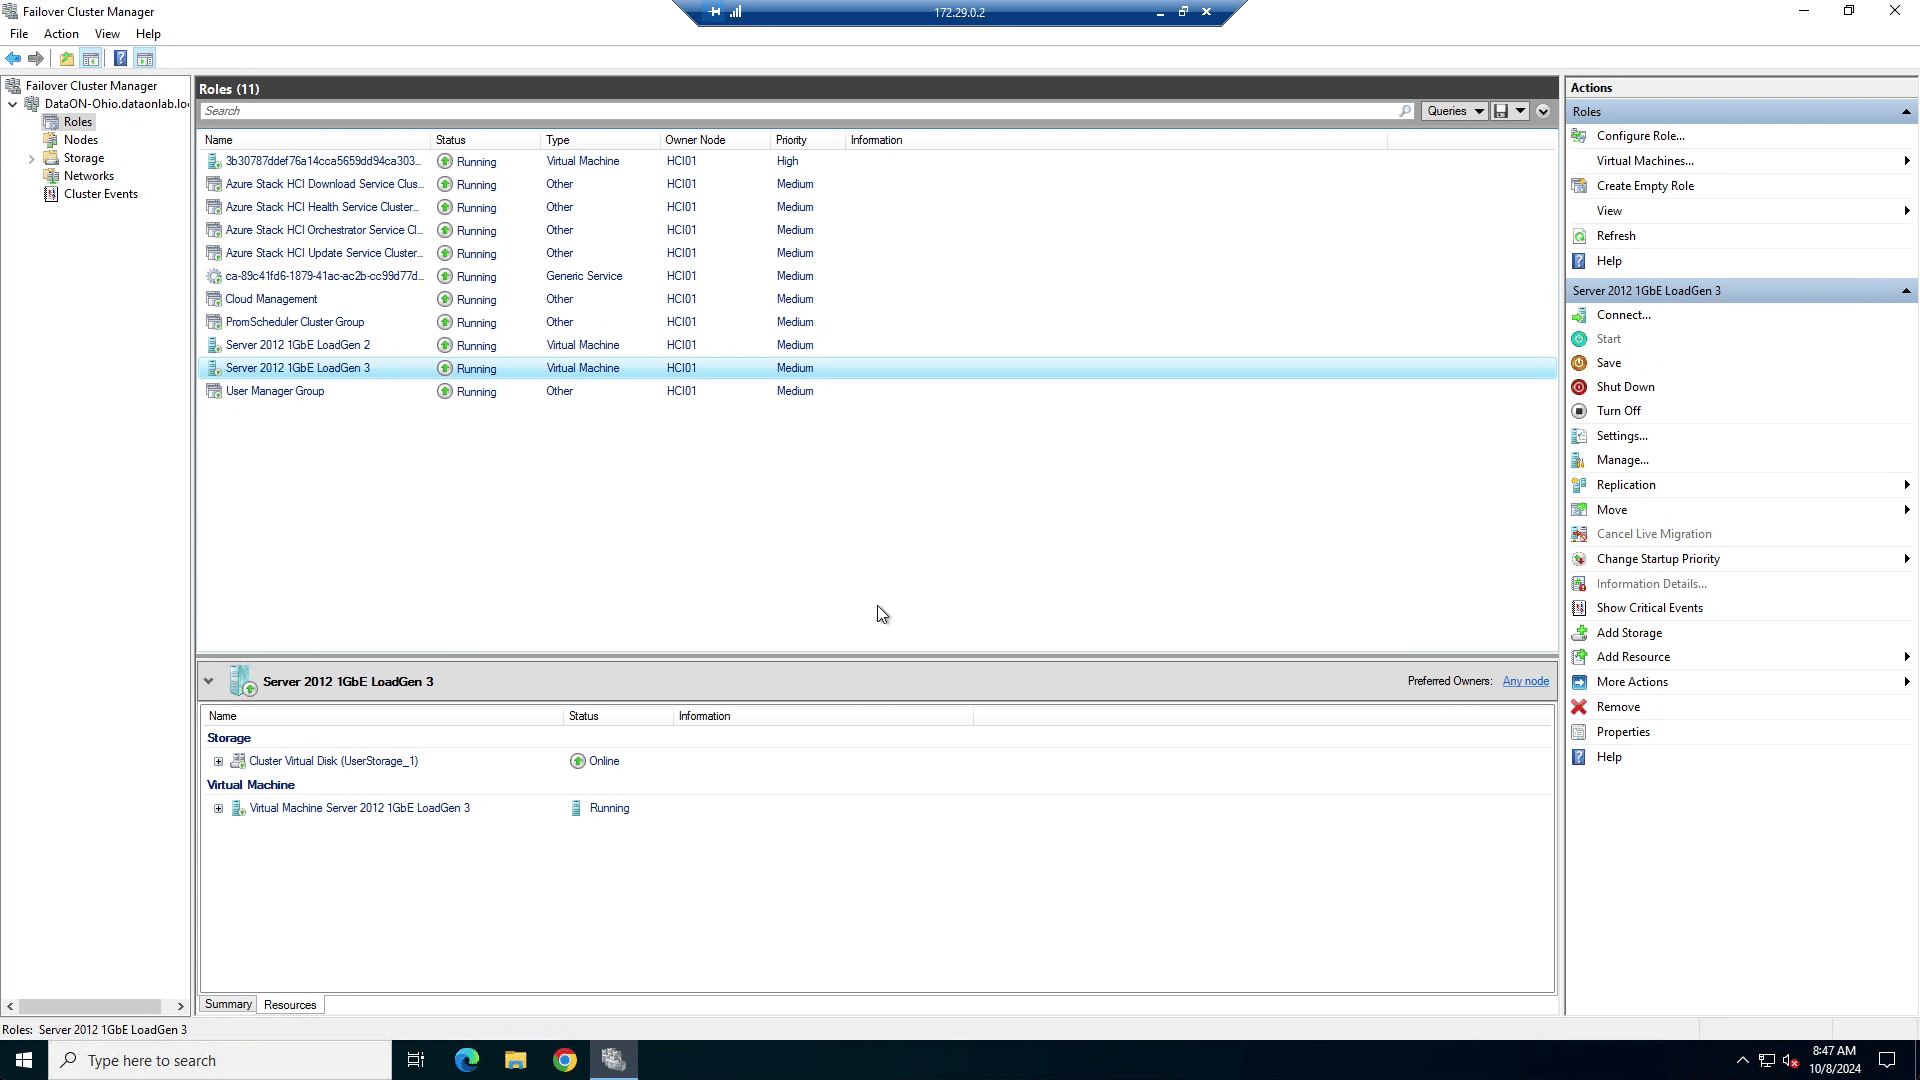Open the Queries dropdown

pos(1454,111)
